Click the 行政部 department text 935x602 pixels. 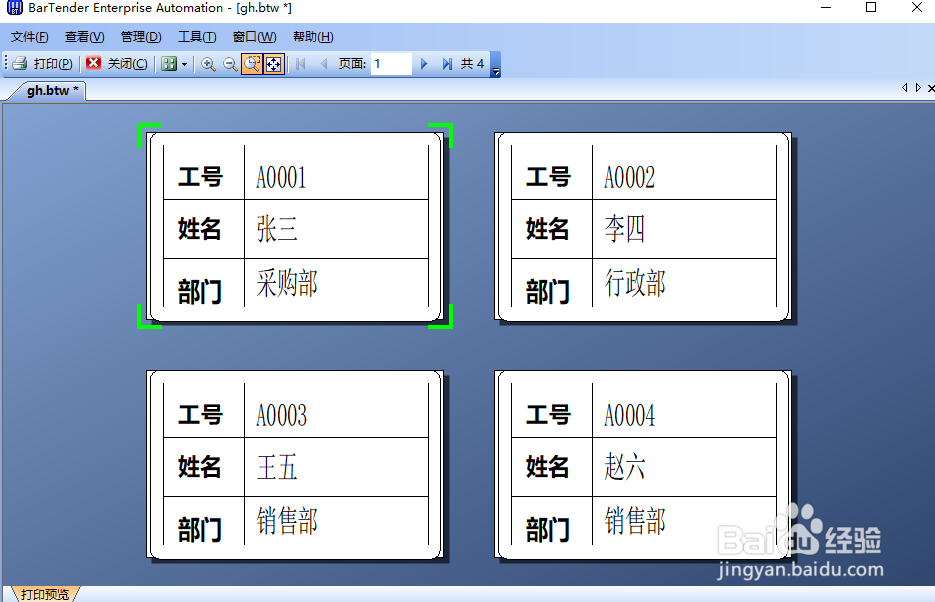click(x=635, y=283)
